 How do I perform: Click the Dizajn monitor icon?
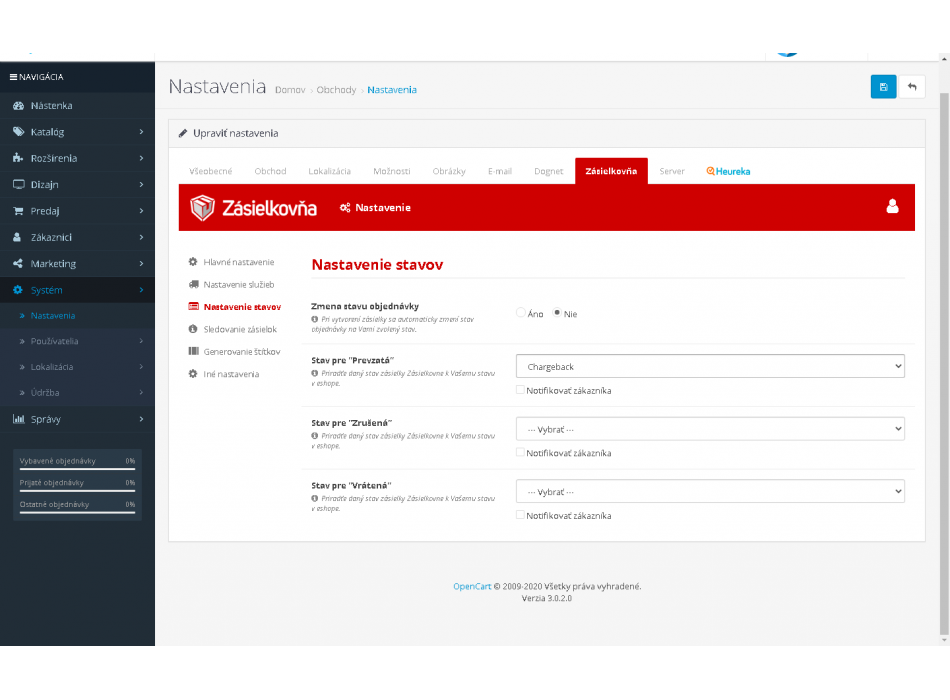pos(19,184)
